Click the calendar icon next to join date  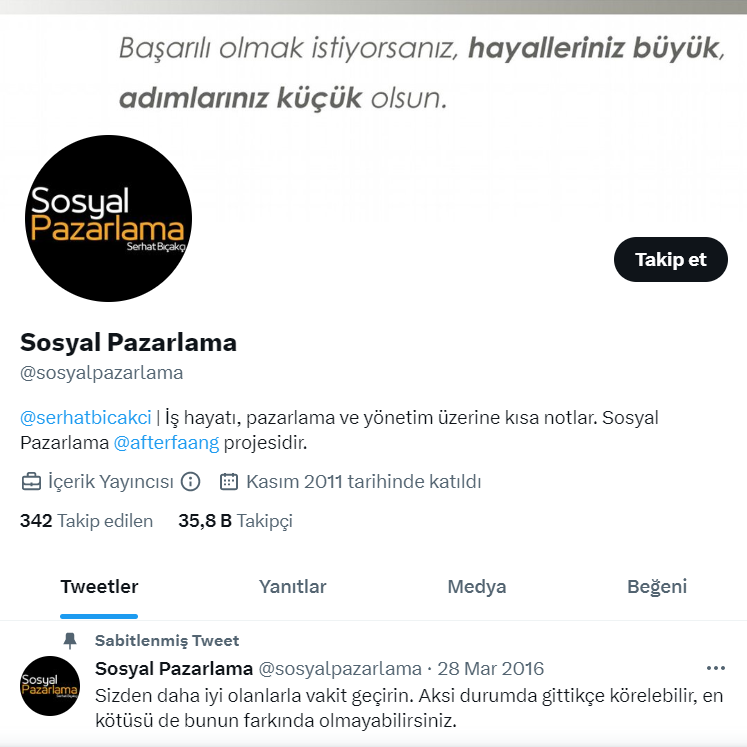pos(229,482)
